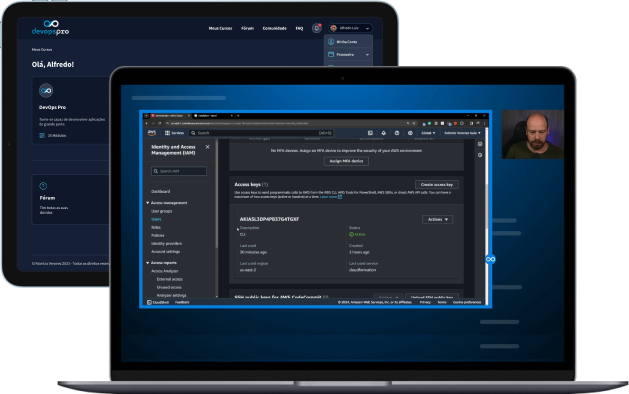Open Meus Cursos in top navigation

220,28
